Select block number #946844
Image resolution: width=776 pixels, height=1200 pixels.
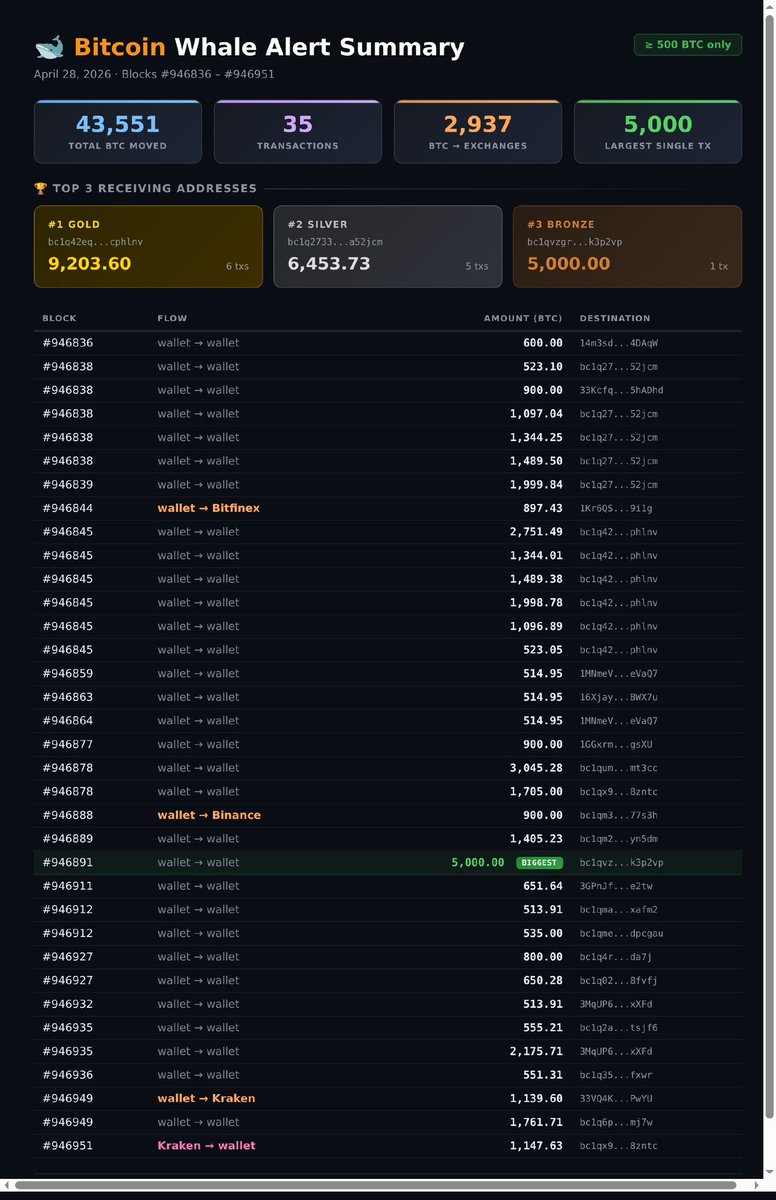coord(68,508)
